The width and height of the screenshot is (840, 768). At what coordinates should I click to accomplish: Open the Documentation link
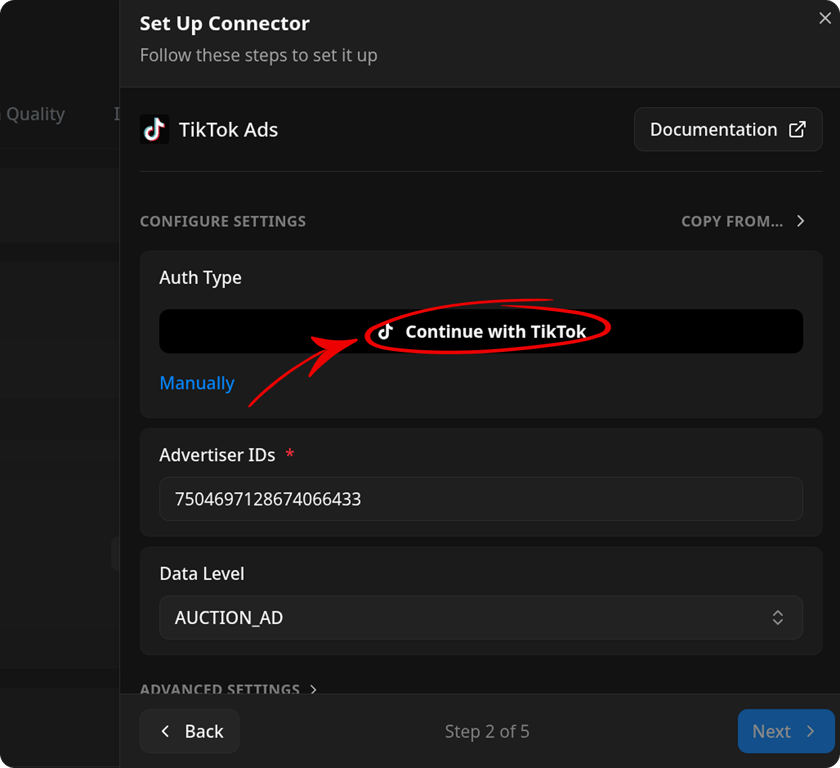tap(728, 129)
